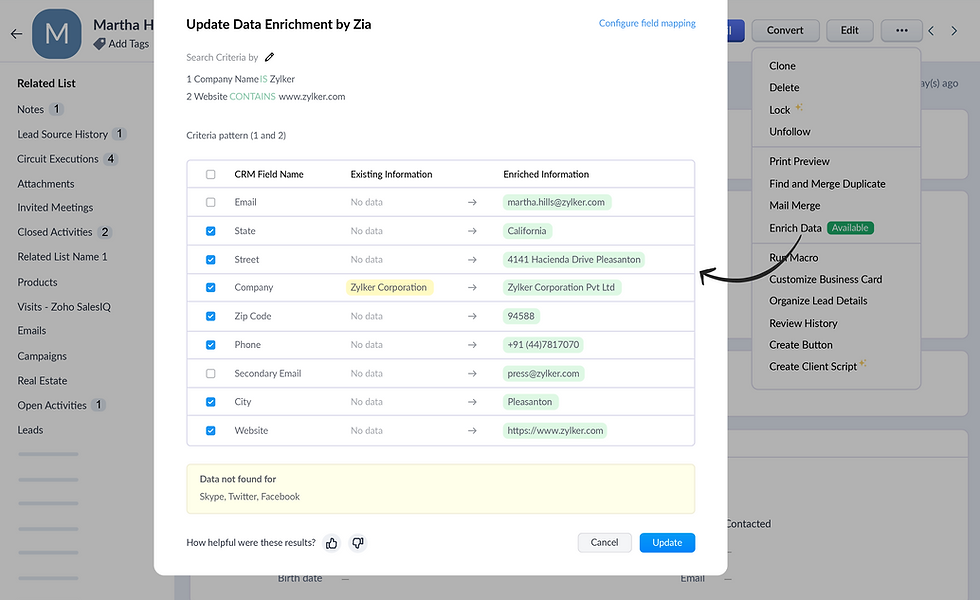Go to previous record arrow
The width and height of the screenshot is (980, 600).
(931, 31)
